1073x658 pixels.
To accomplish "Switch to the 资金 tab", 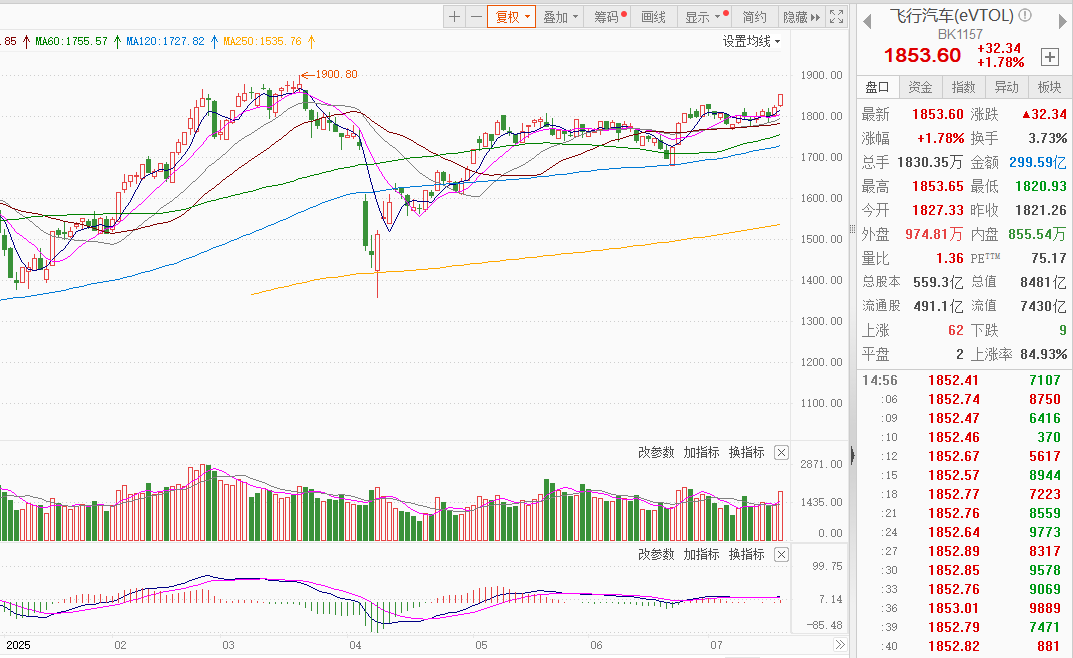I will tap(921, 88).
